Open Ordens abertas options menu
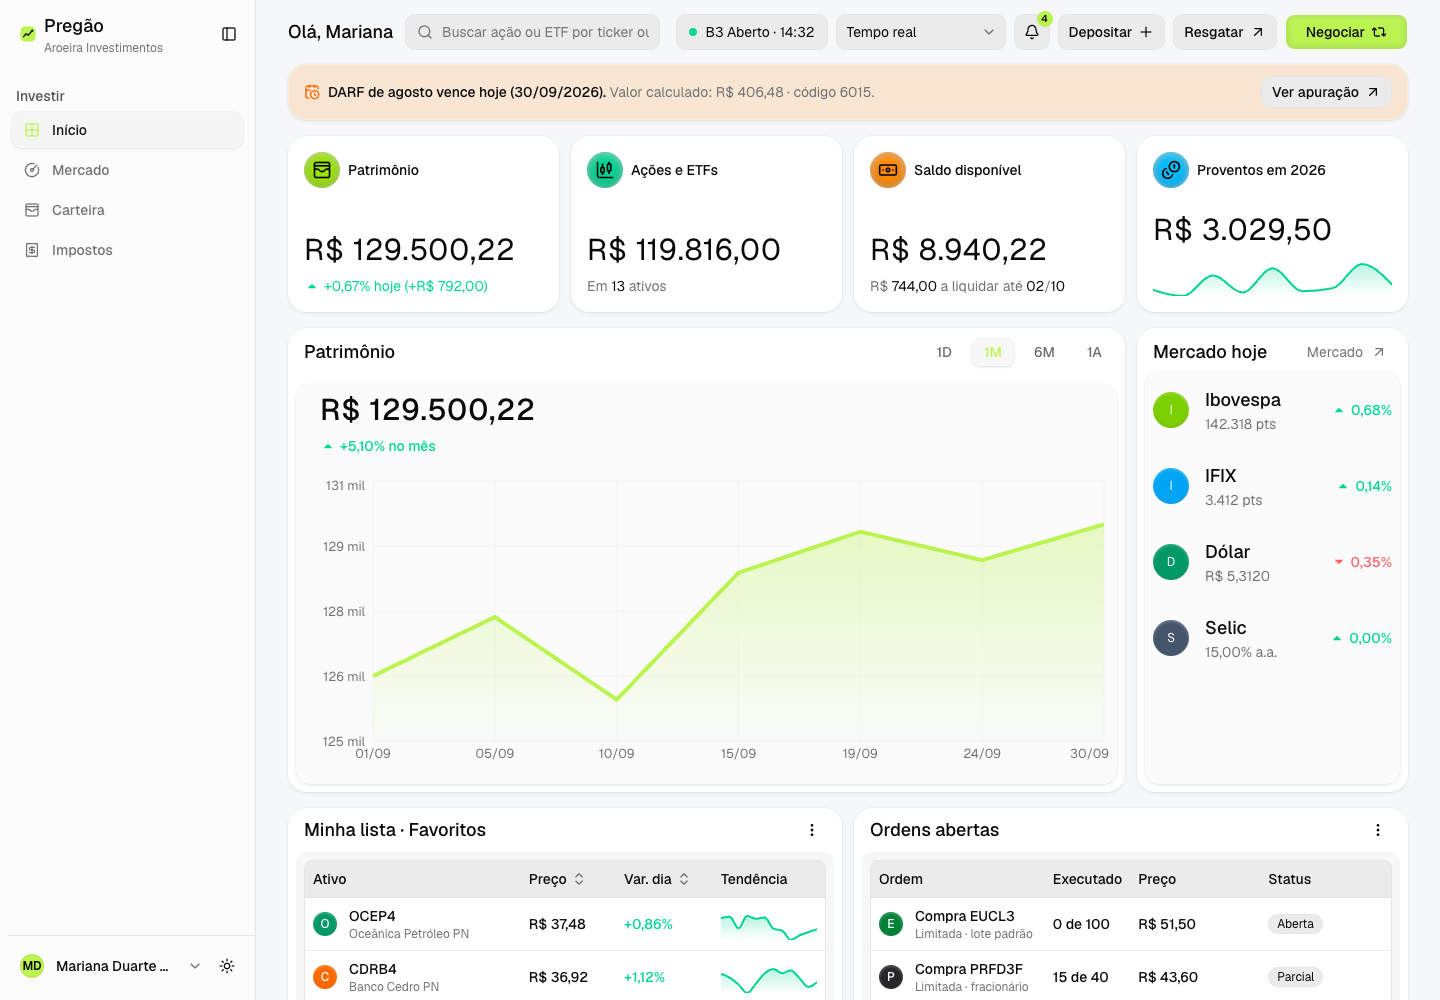Viewport: 1440px width, 1000px height. click(1378, 830)
